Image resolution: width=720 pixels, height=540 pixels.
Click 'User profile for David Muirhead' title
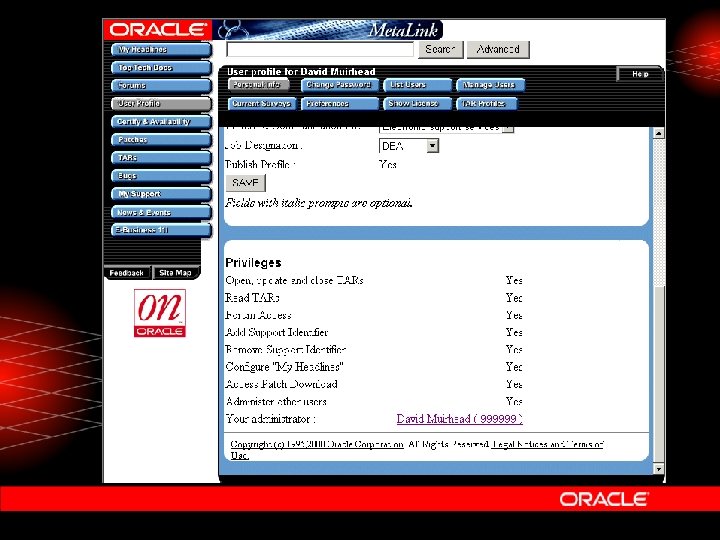[x=301, y=72]
